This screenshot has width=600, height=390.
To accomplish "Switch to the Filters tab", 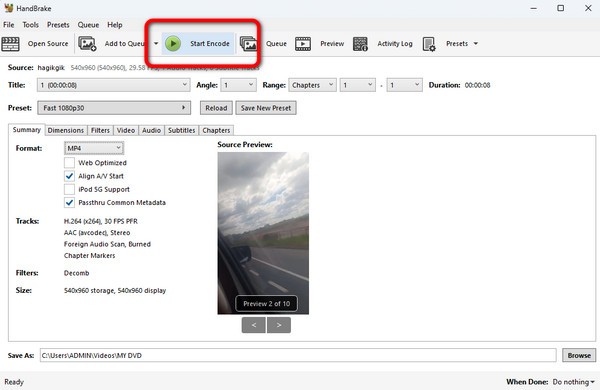I will 100,131.
